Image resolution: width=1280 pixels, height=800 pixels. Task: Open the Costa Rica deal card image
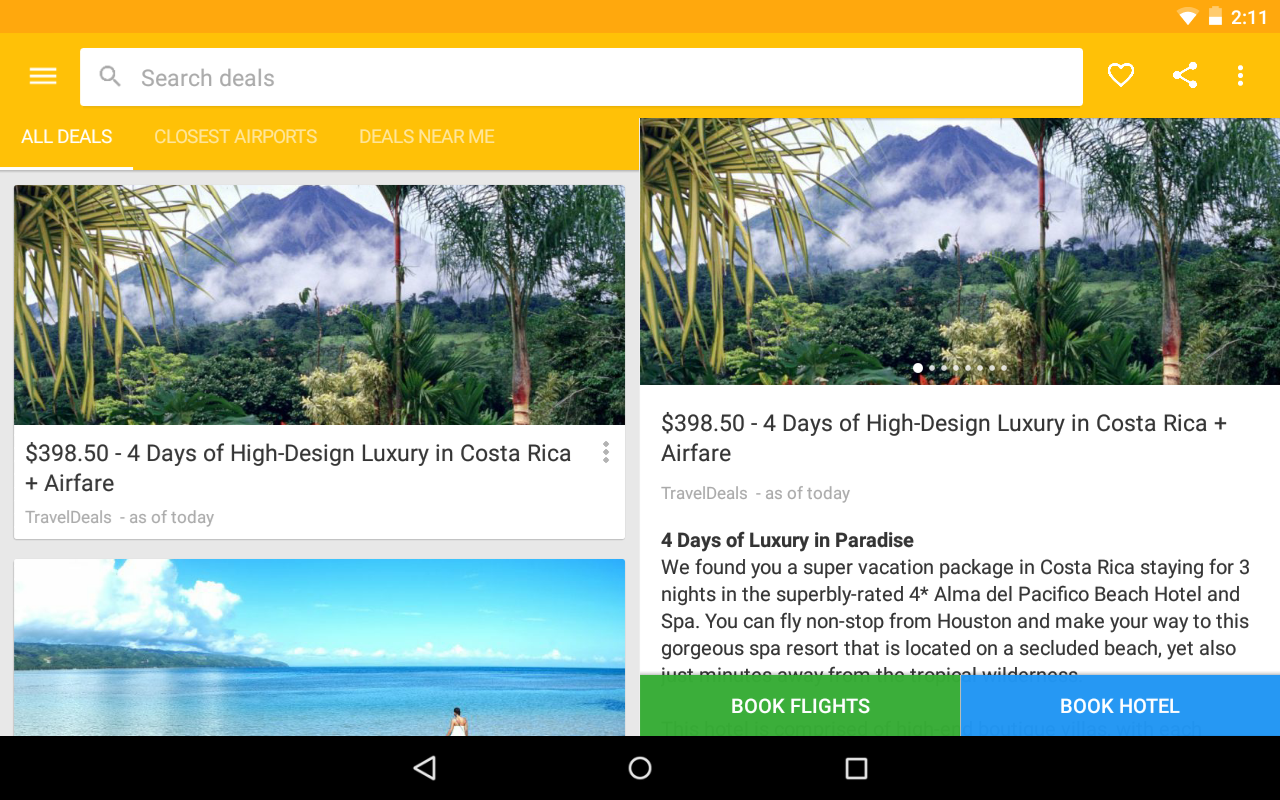point(319,305)
